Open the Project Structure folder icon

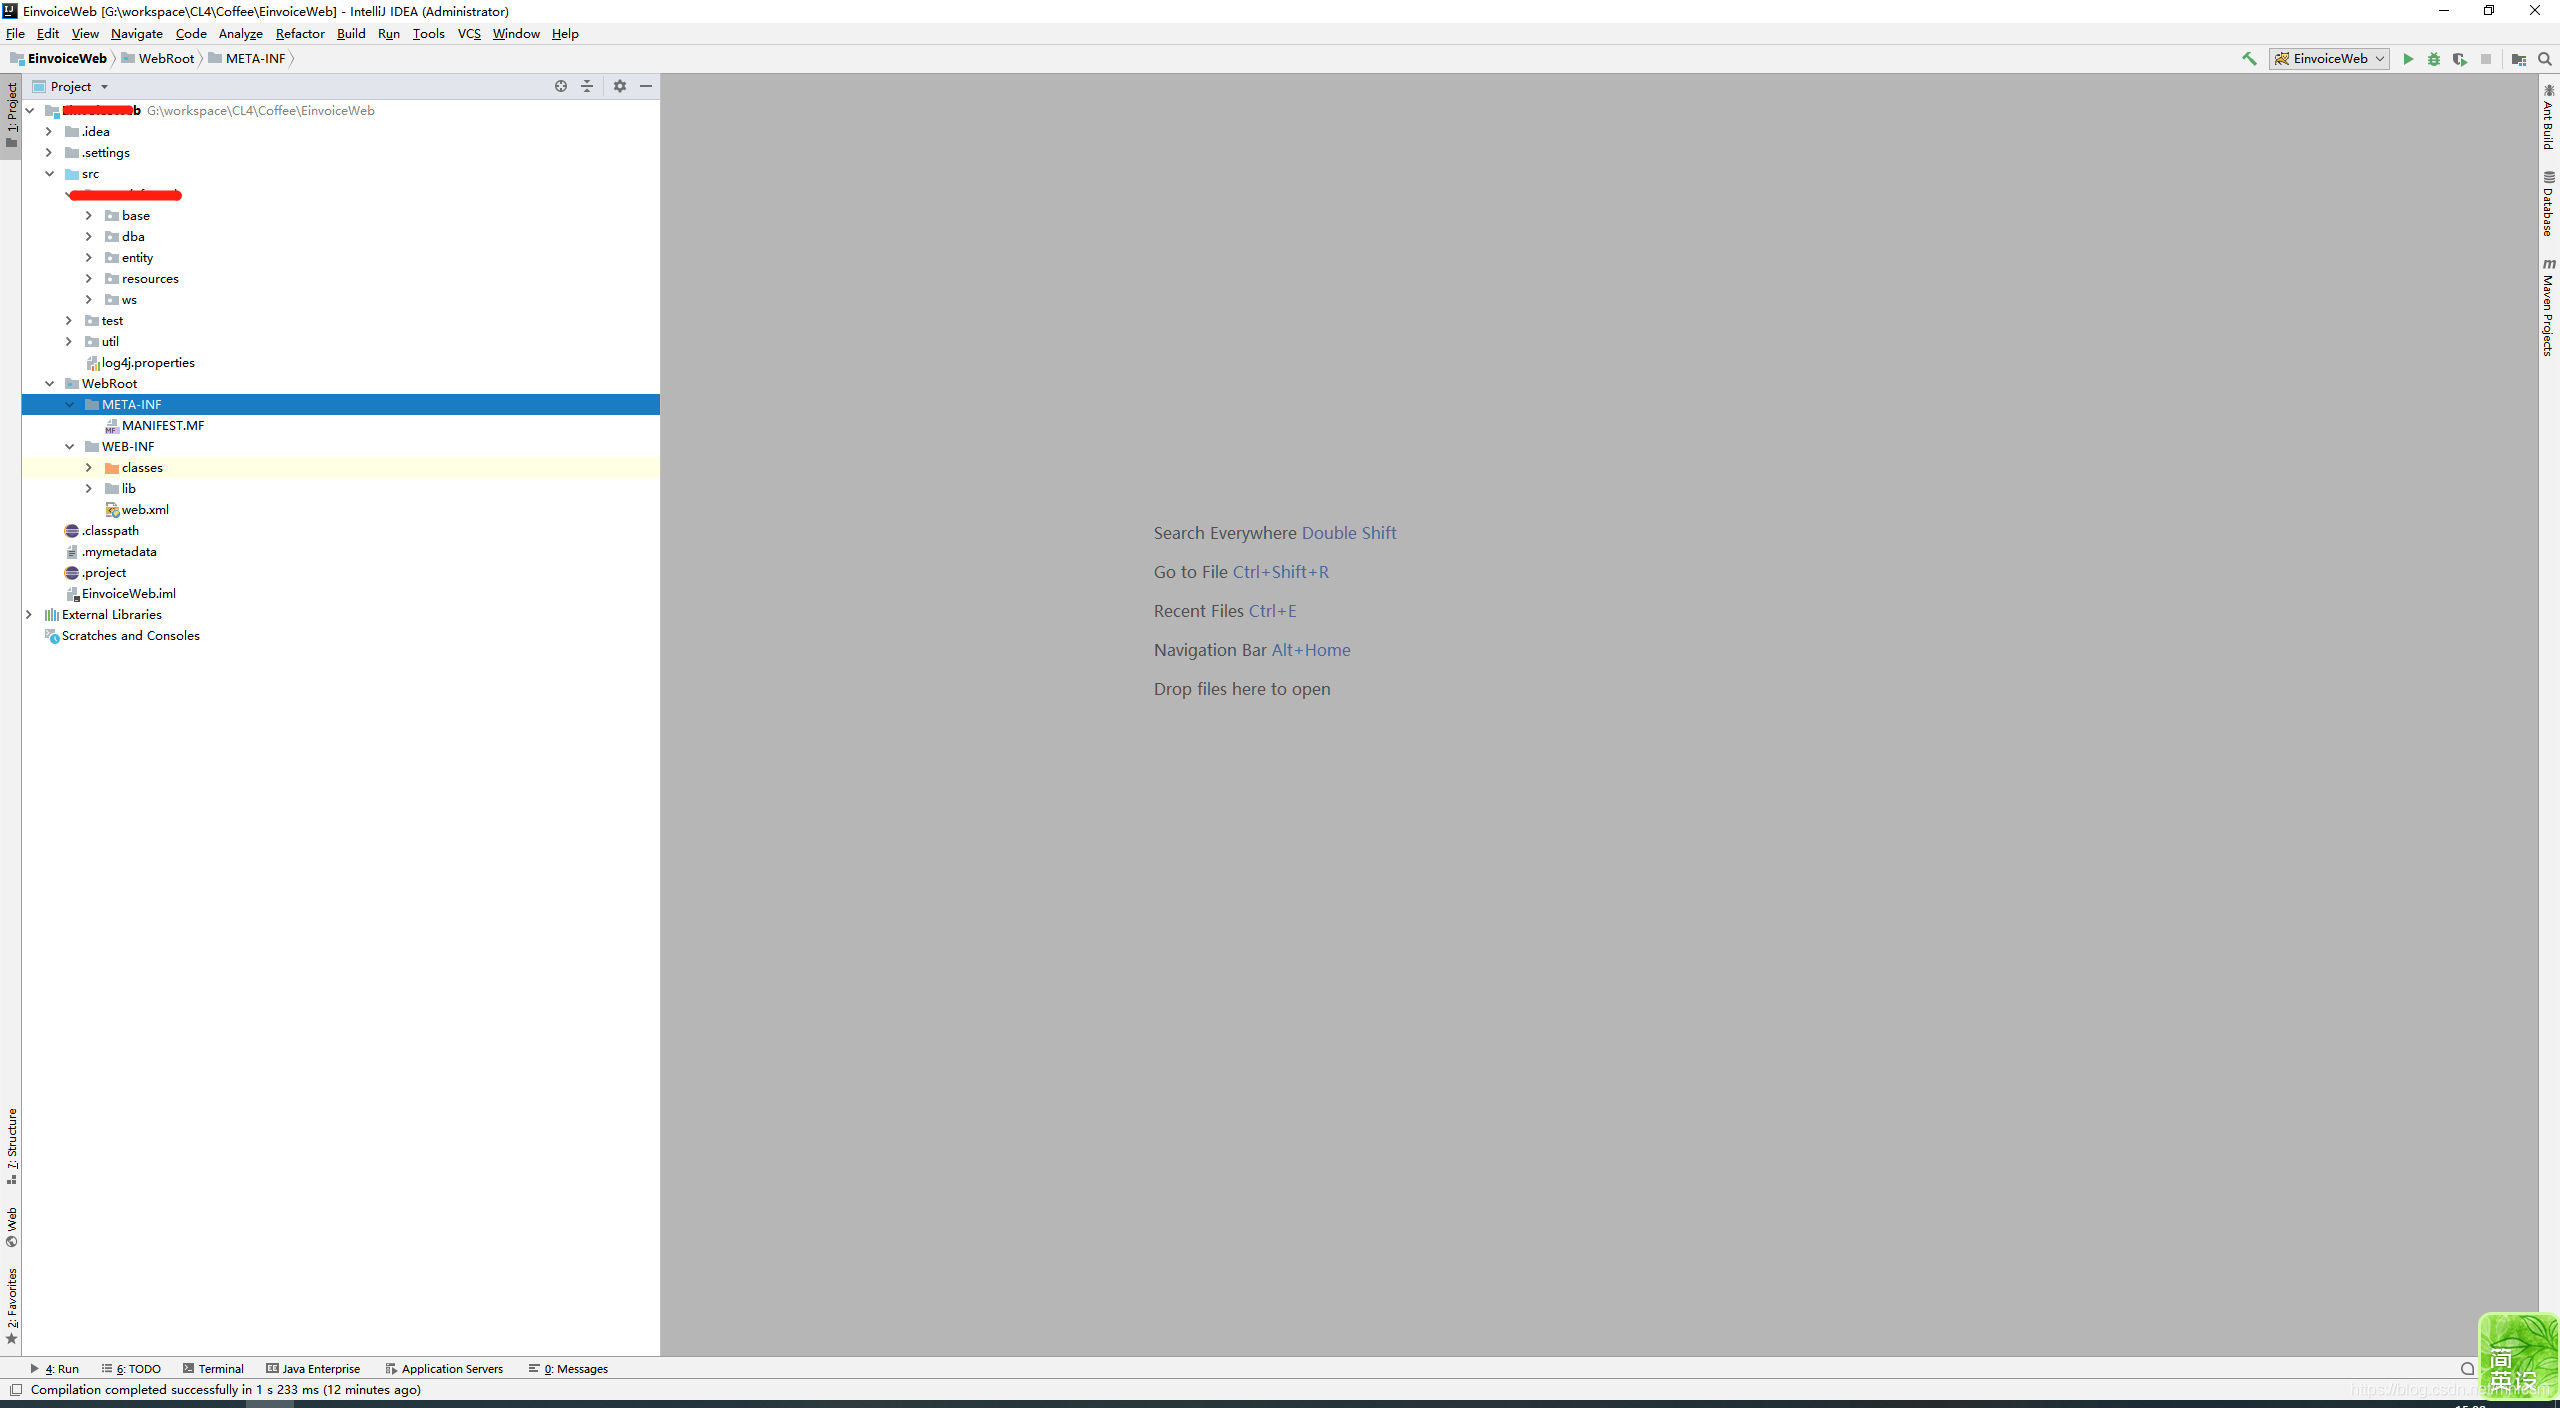pos(2519,59)
